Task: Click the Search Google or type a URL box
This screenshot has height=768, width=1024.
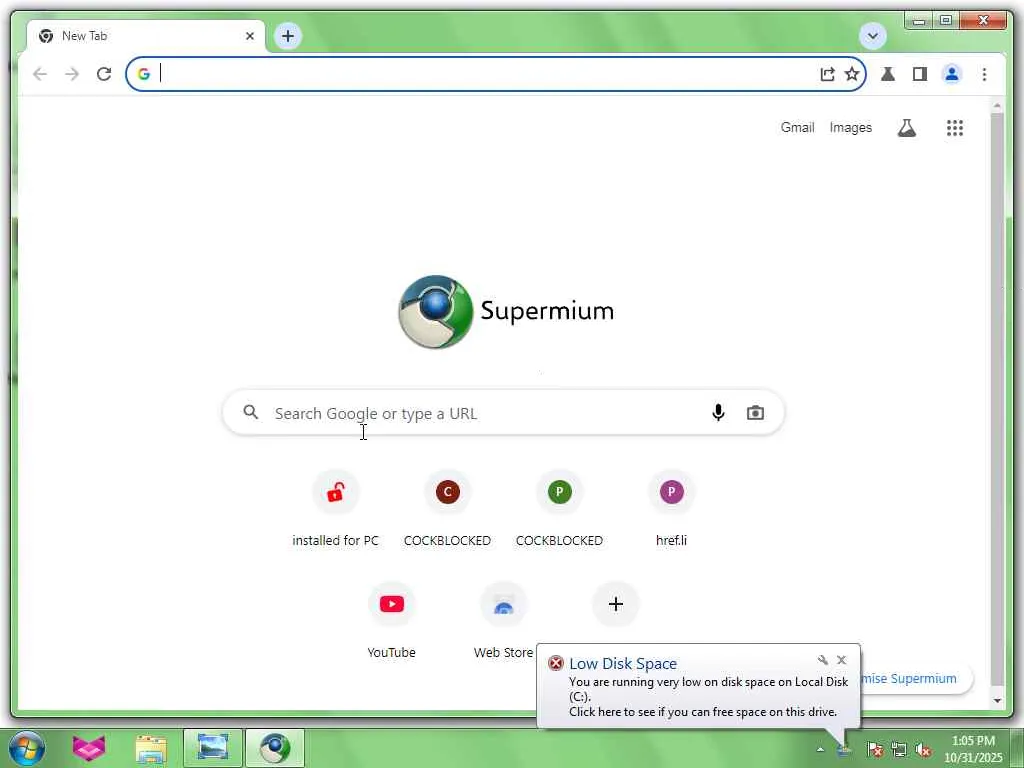Action: [x=503, y=413]
